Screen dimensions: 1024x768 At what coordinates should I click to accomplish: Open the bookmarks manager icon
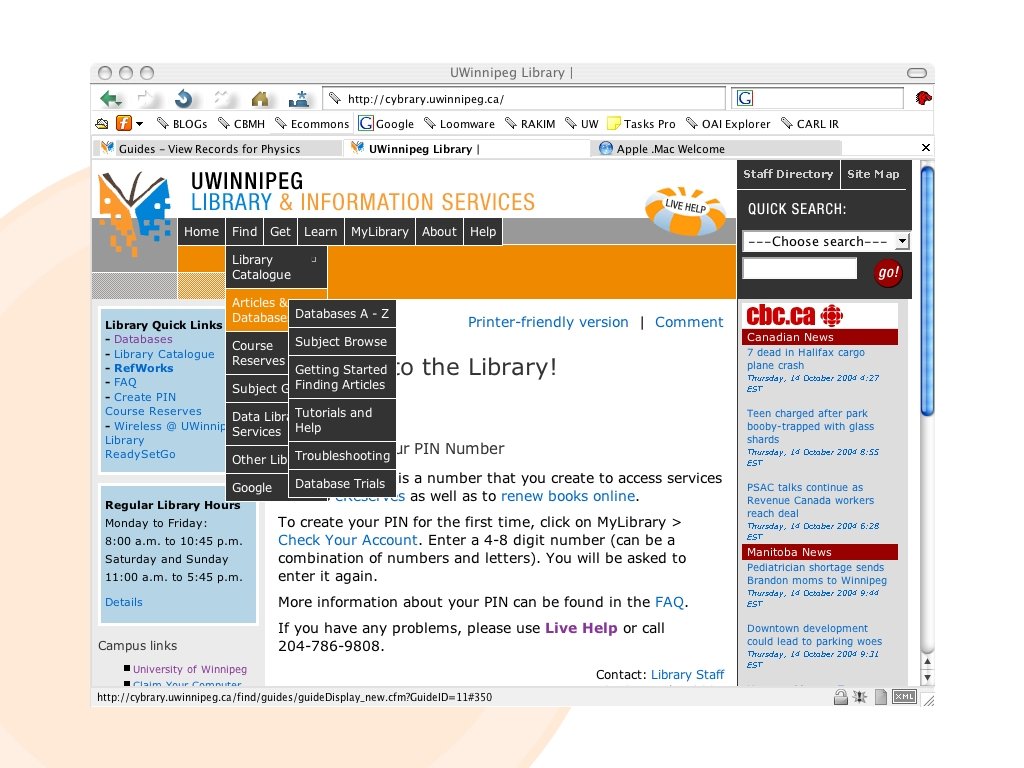click(x=102, y=123)
